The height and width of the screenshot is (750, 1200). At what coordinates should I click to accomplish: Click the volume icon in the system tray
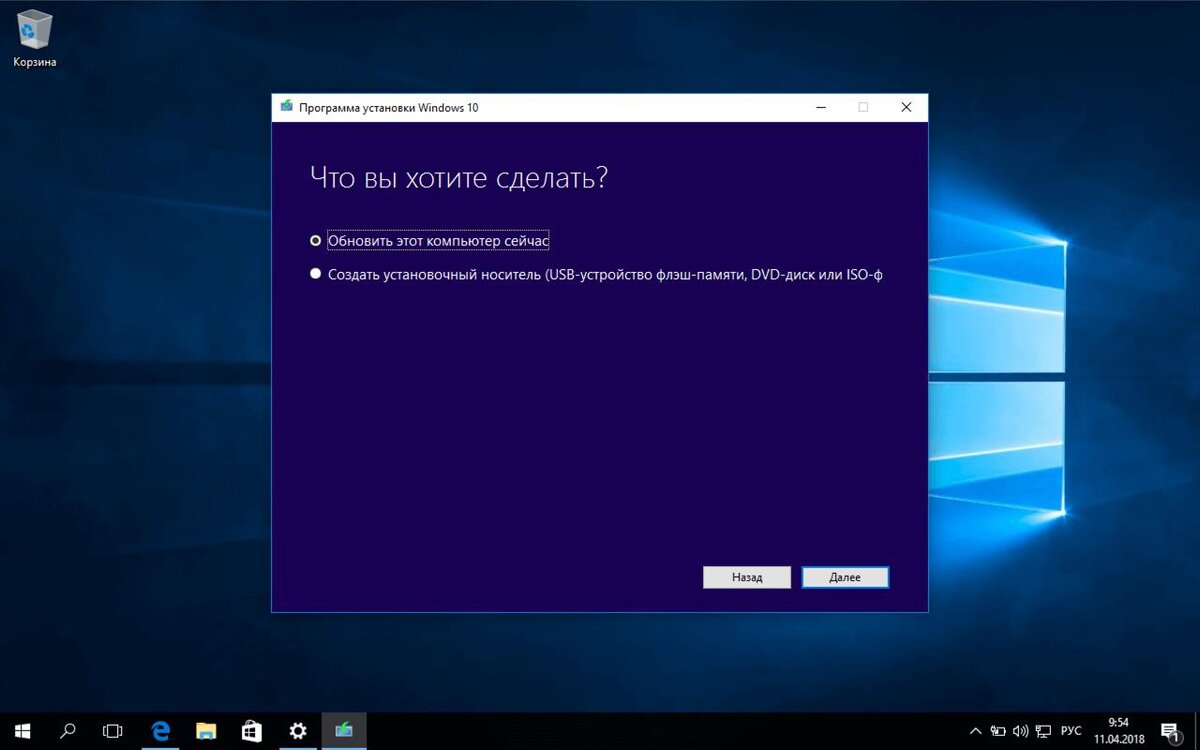[1020, 731]
